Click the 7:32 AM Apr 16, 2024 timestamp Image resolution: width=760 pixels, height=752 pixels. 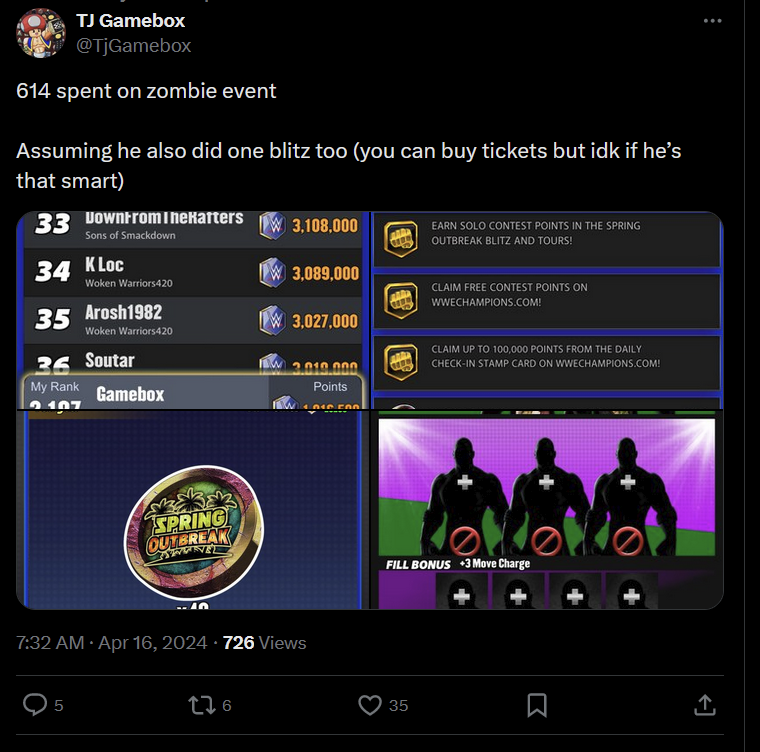[111, 643]
